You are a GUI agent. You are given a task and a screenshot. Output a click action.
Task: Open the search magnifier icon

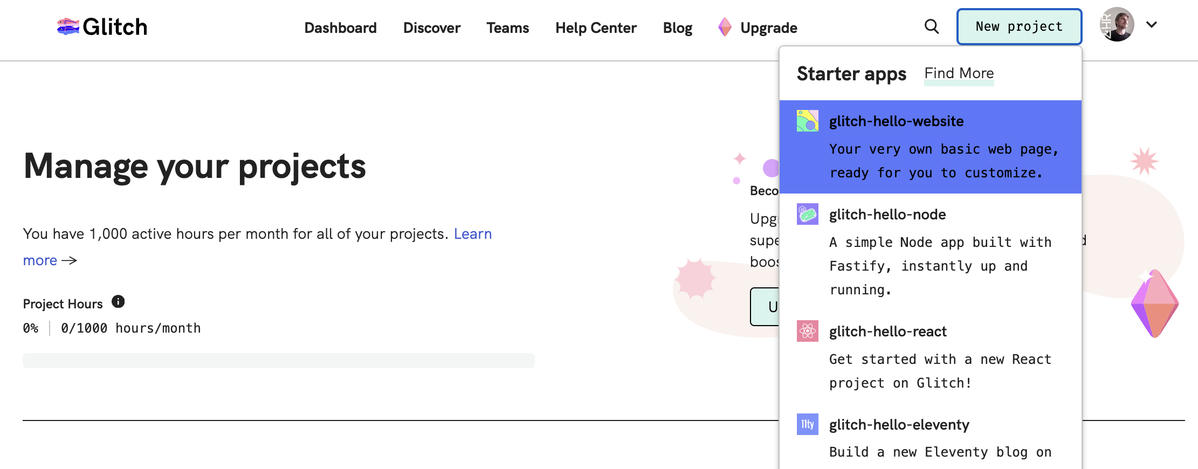click(931, 27)
